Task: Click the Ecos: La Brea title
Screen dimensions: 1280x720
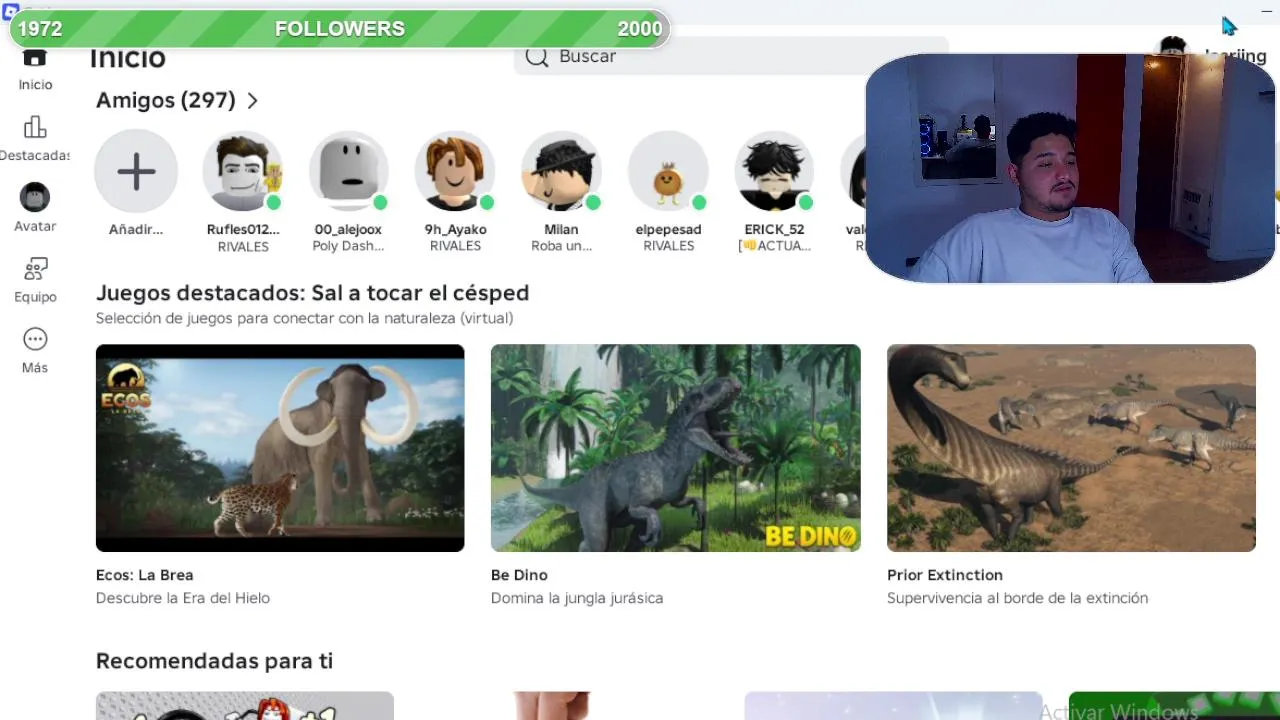Action: 145,575
